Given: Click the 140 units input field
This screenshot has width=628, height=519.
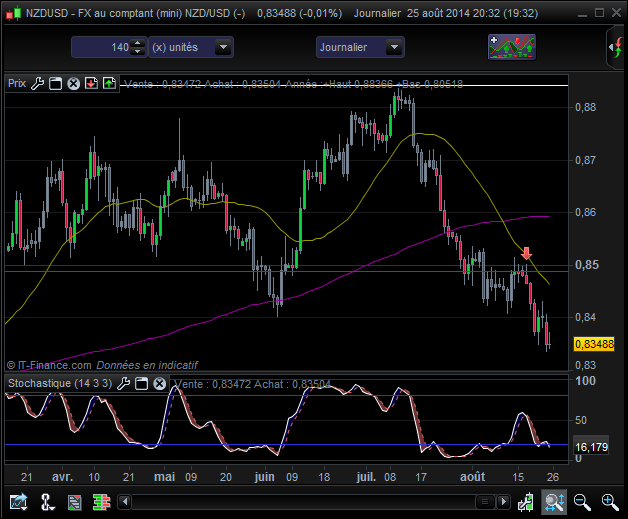Looking at the screenshot, I should pyautogui.click(x=102, y=47).
